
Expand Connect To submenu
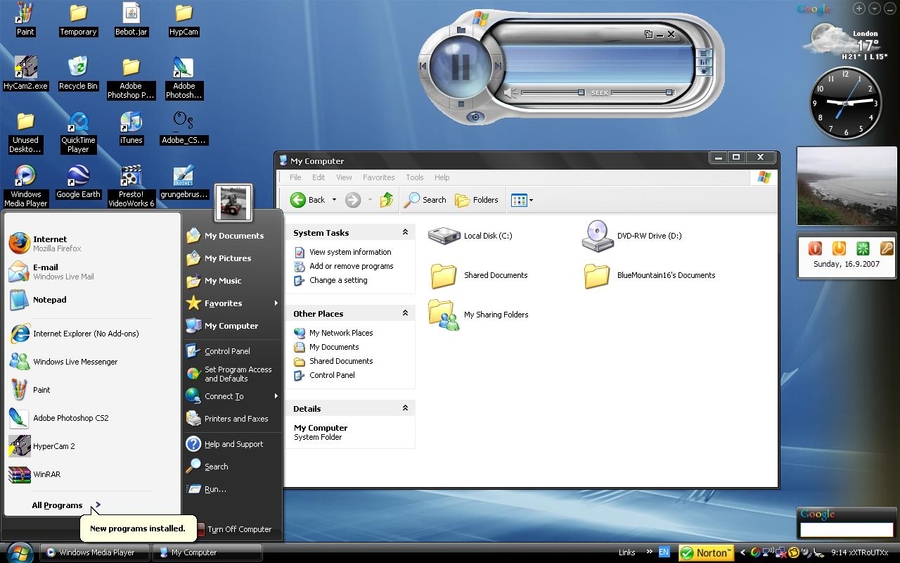(x=232, y=396)
